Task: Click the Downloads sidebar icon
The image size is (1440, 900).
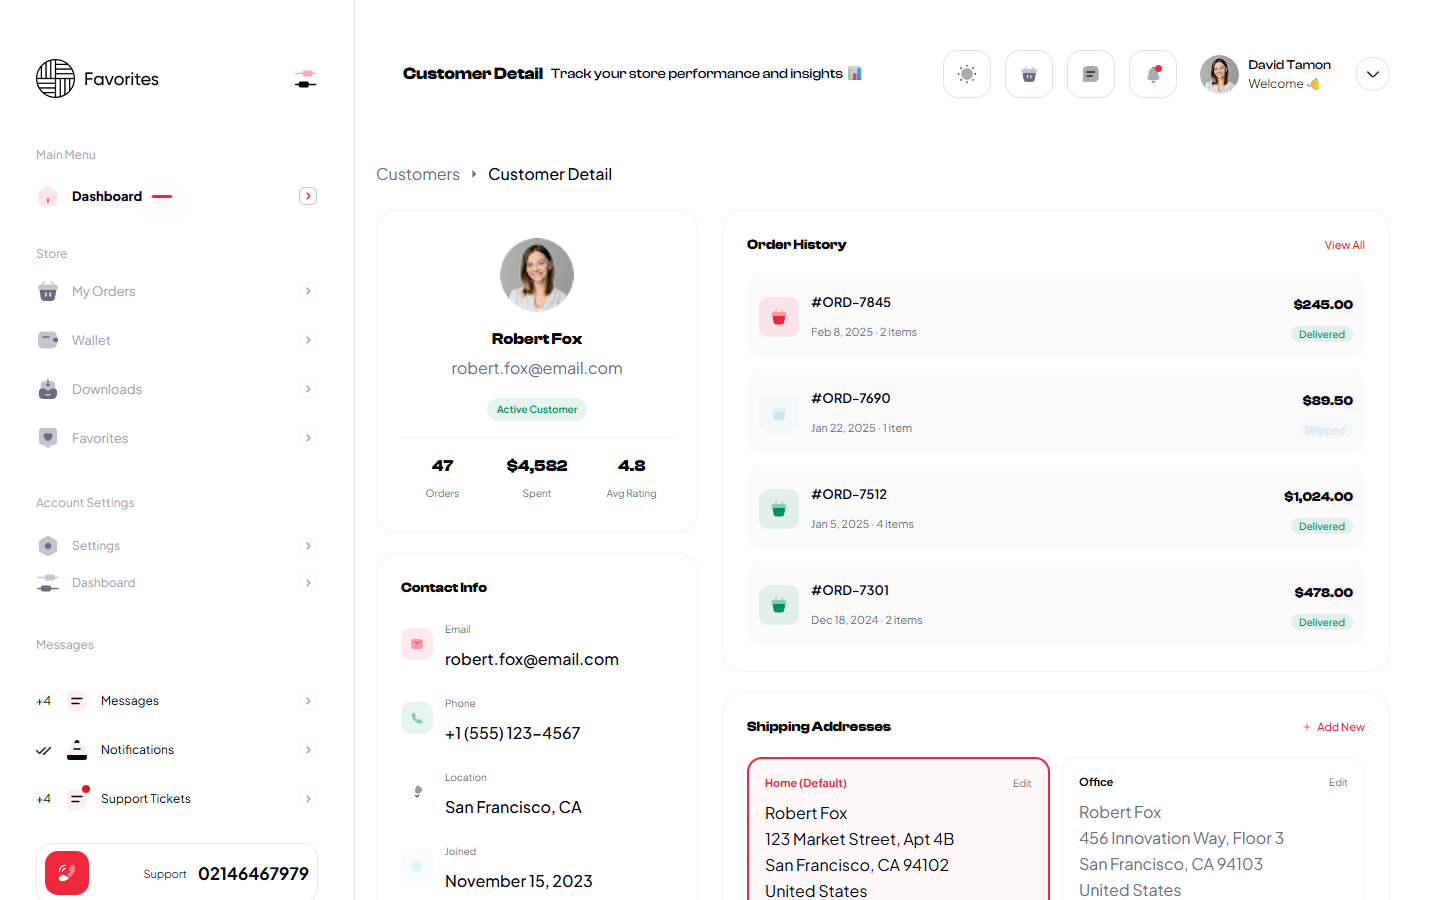Action: click(48, 389)
